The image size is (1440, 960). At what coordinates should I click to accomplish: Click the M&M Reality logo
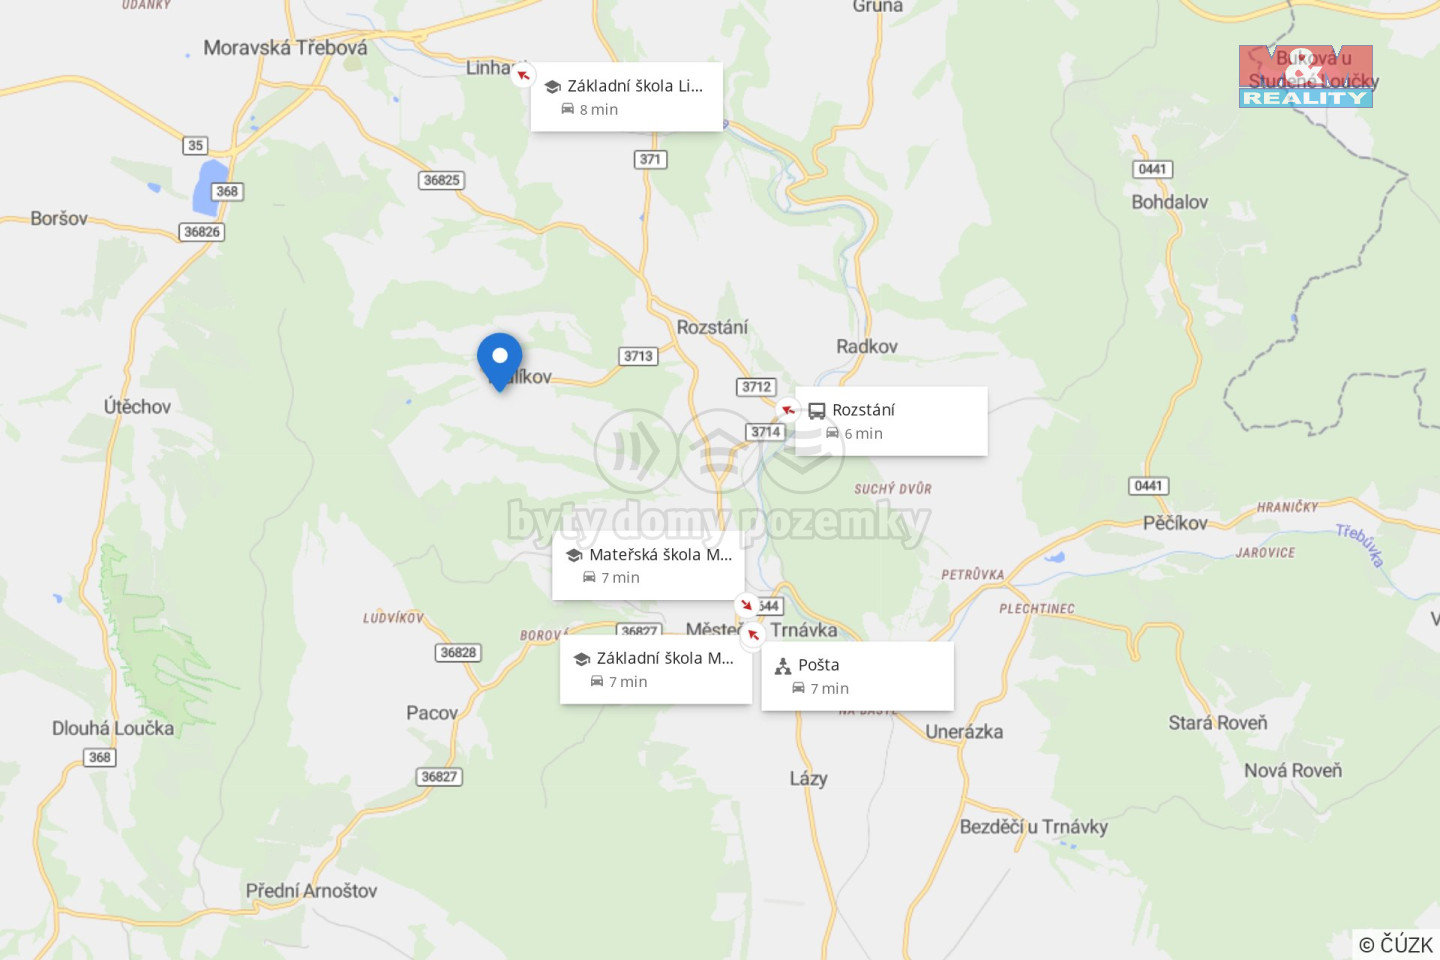(x=1306, y=76)
